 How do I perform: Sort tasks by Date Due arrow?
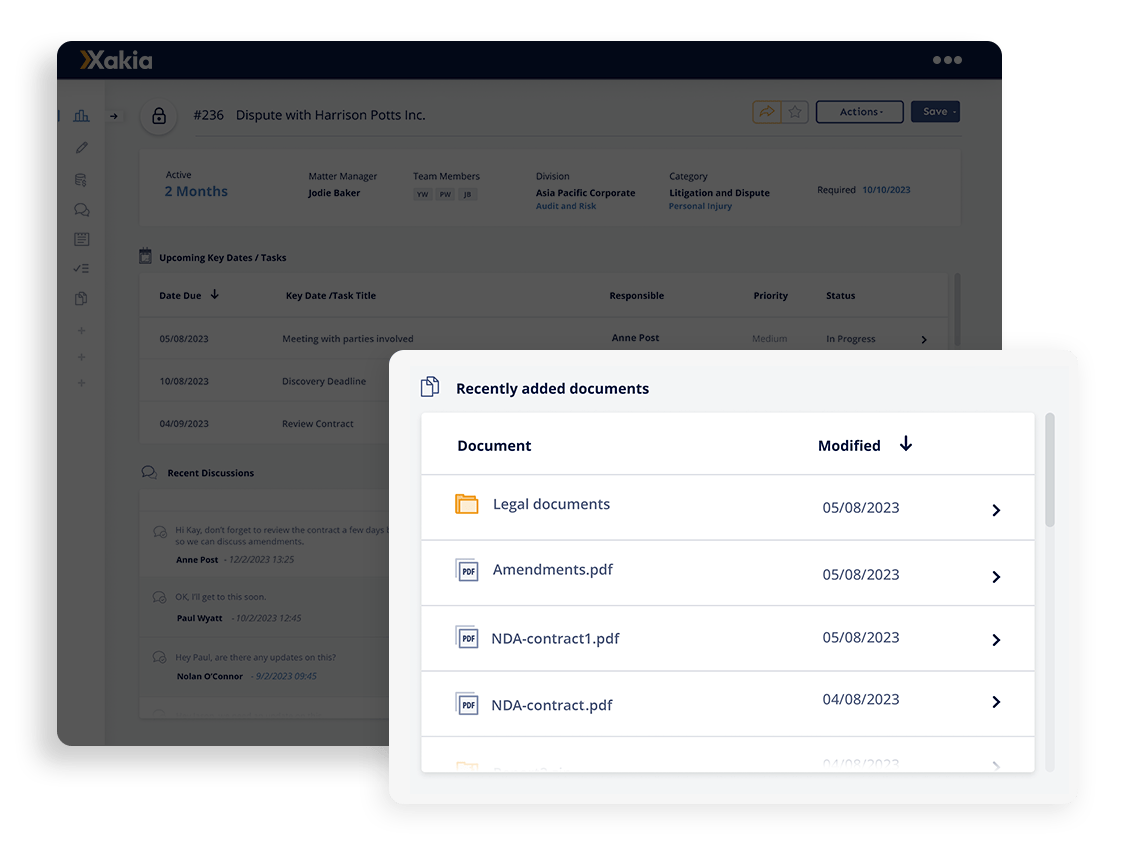(215, 295)
